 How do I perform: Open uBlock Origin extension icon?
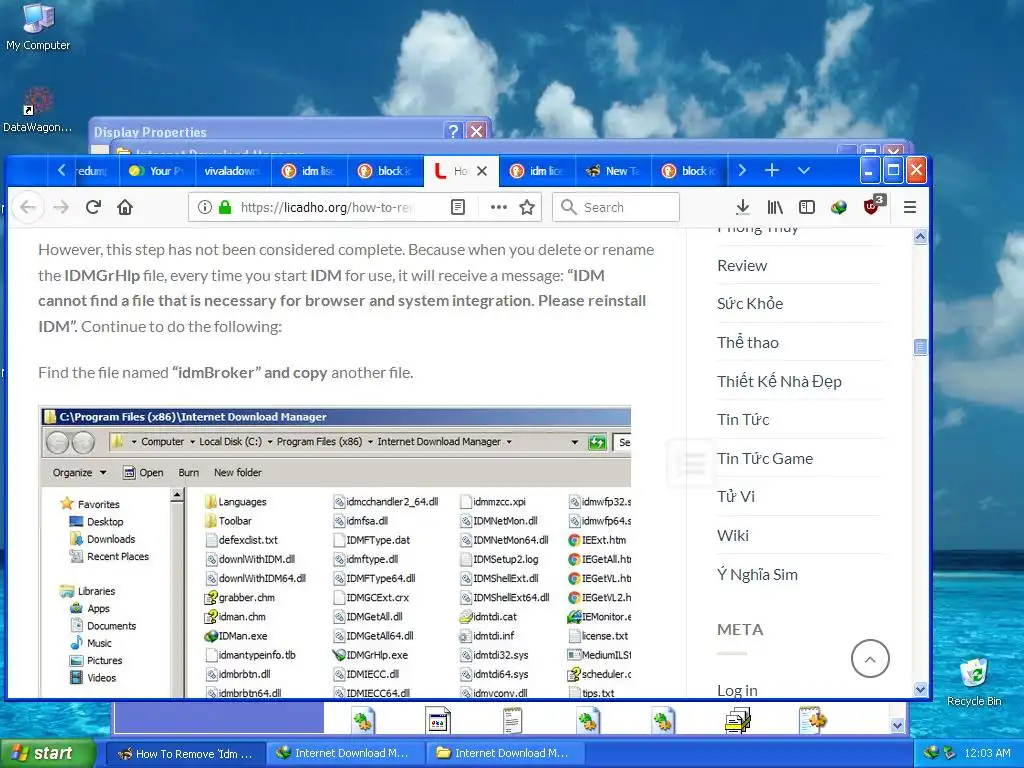pos(873,206)
